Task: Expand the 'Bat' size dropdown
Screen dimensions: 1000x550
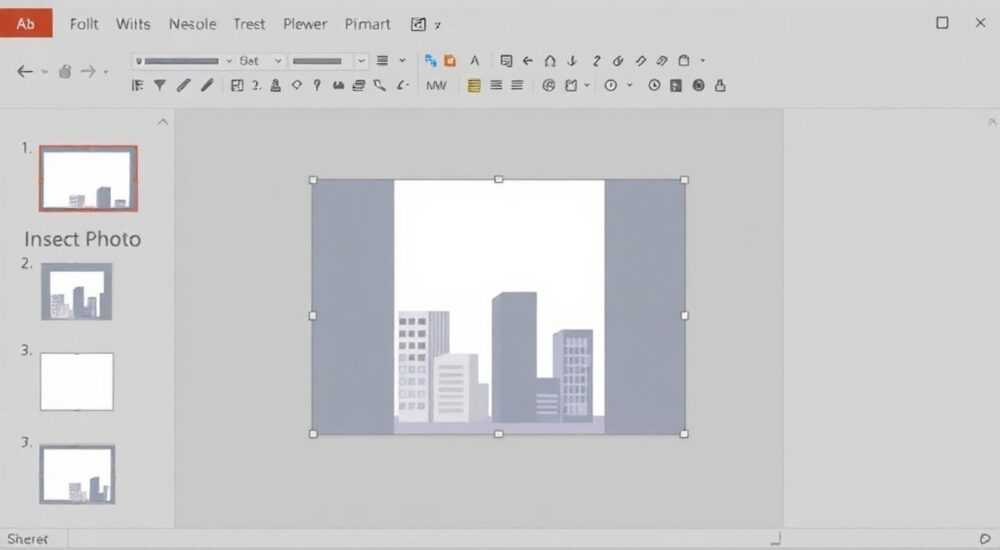Action: (260, 61)
